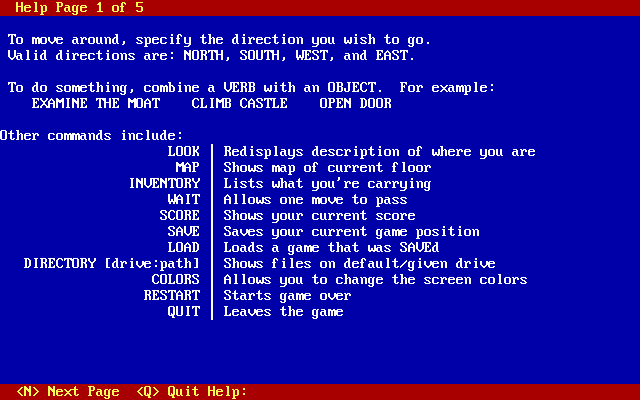Click the Help Page 1 of 5 title
Screen dimensions: 640x400
point(80,7)
